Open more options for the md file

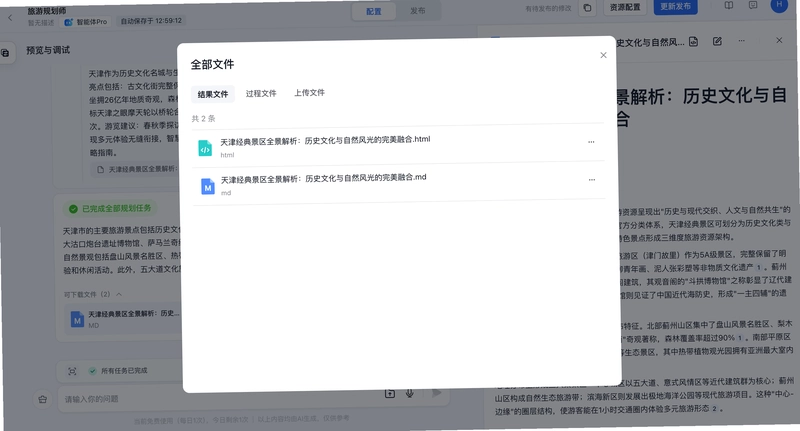[x=592, y=180]
